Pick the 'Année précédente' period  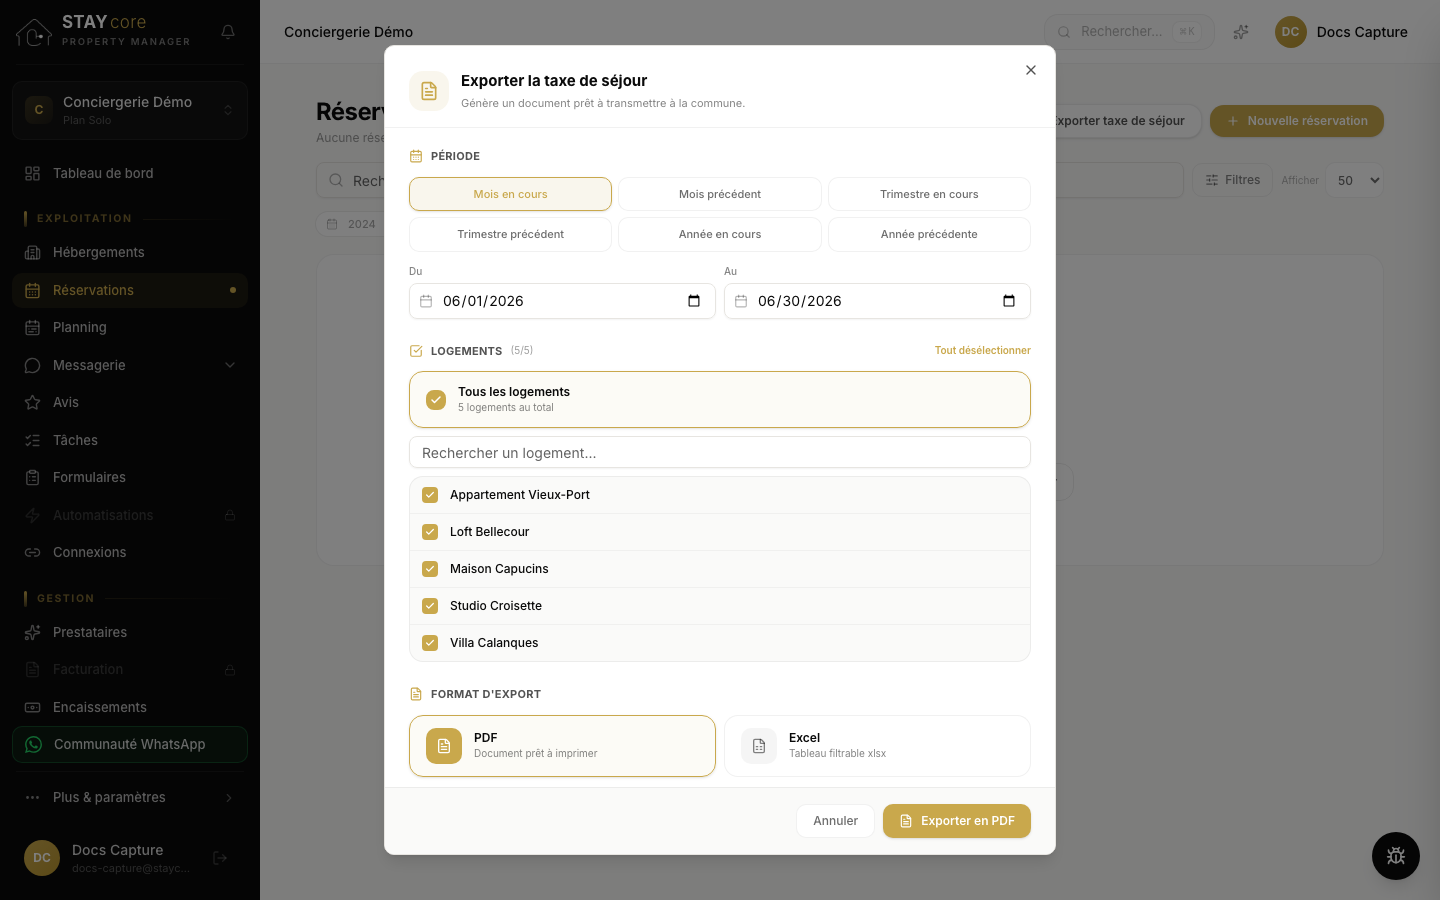click(x=929, y=234)
